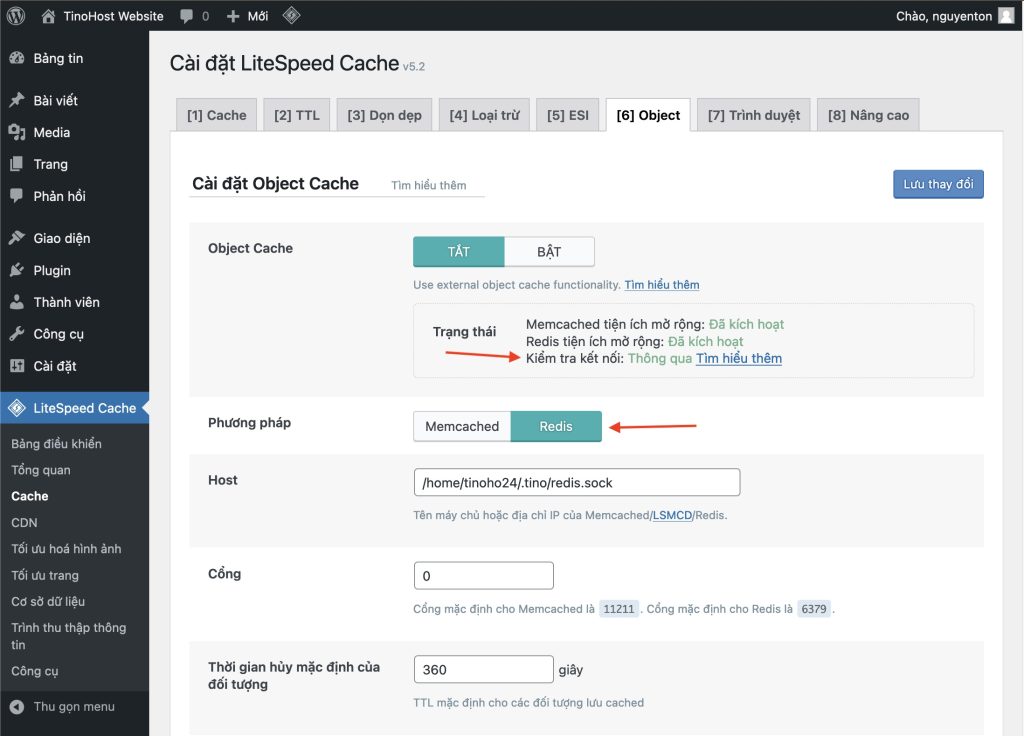Open Tìm hiểu thêm link after Thông qua
This screenshot has width=1024, height=736.
(739, 359)
